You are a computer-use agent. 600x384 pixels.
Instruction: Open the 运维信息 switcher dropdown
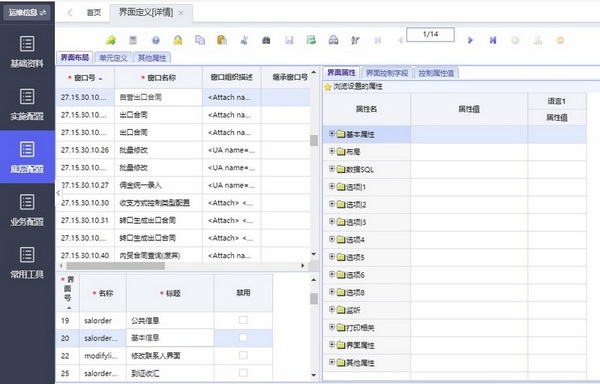(x=27, y=13)
